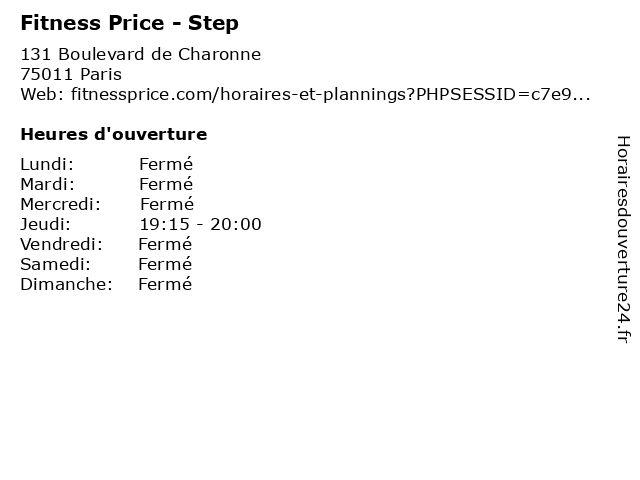Click the vertical "Horairesdouverture24.fr" watermark
Screen dimensions: 640x480
click(622, 239)
